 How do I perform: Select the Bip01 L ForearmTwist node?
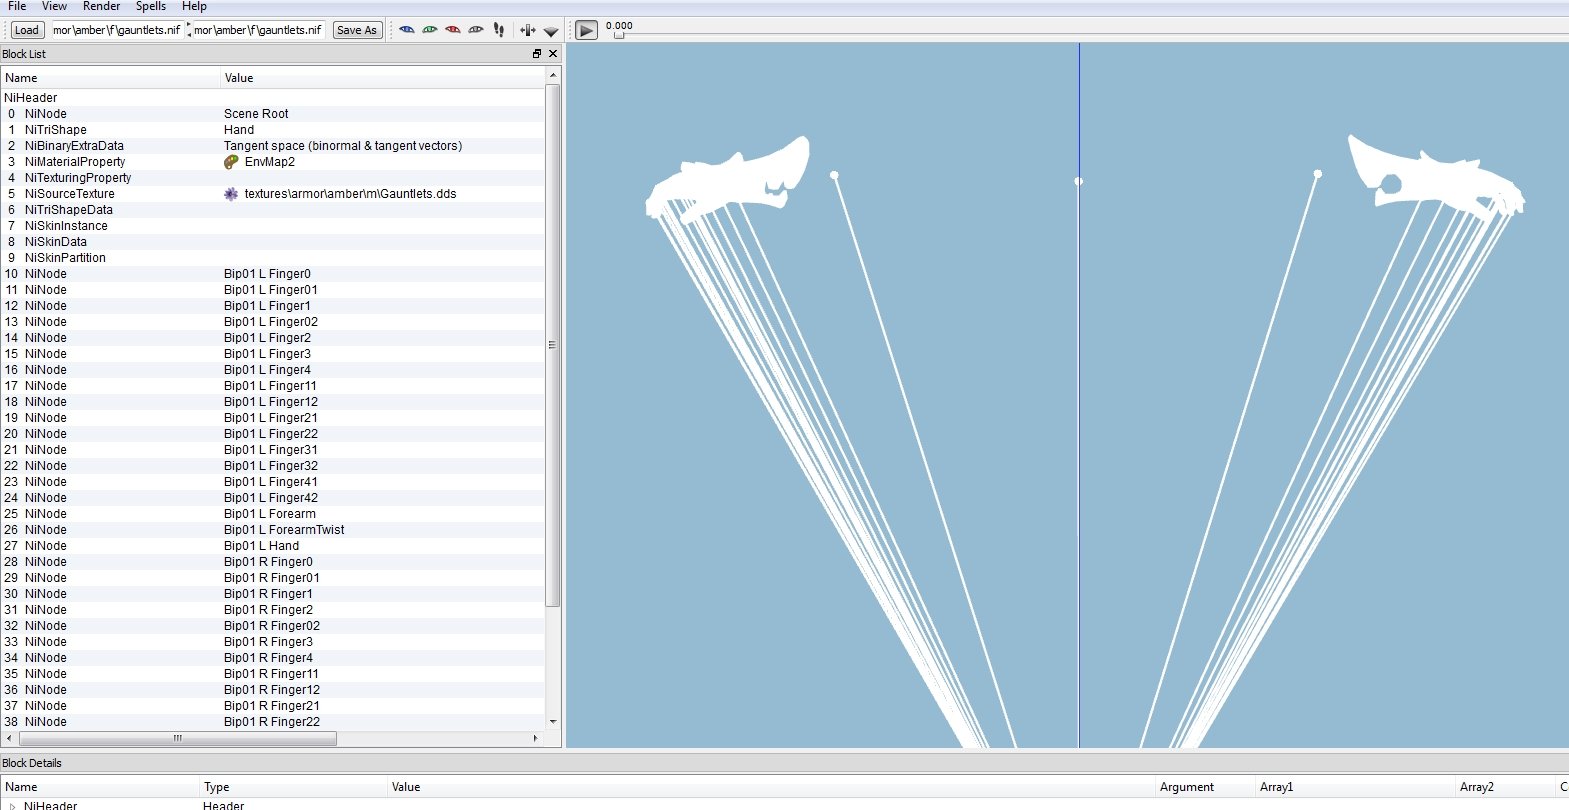pyautogui.click(x=273, y=530)
